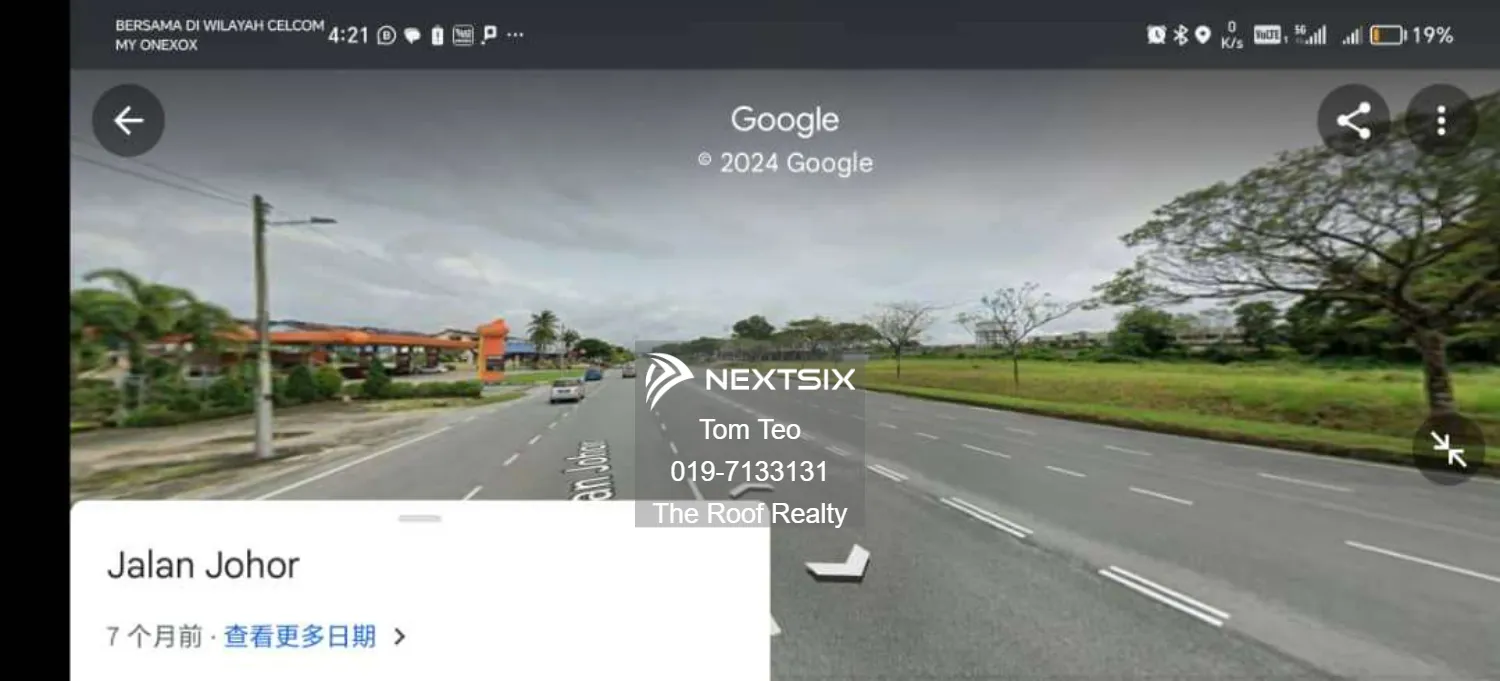Tap the 5G signal strength bars

pyautogui.click(x=1311, y=36)
